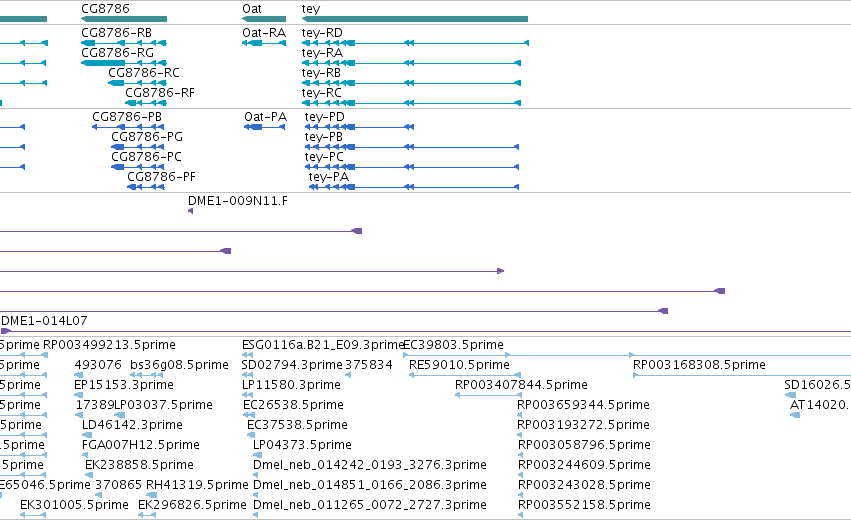Click the tey-PA protein label
Screen dimensions: 851x520
(329, 177)
